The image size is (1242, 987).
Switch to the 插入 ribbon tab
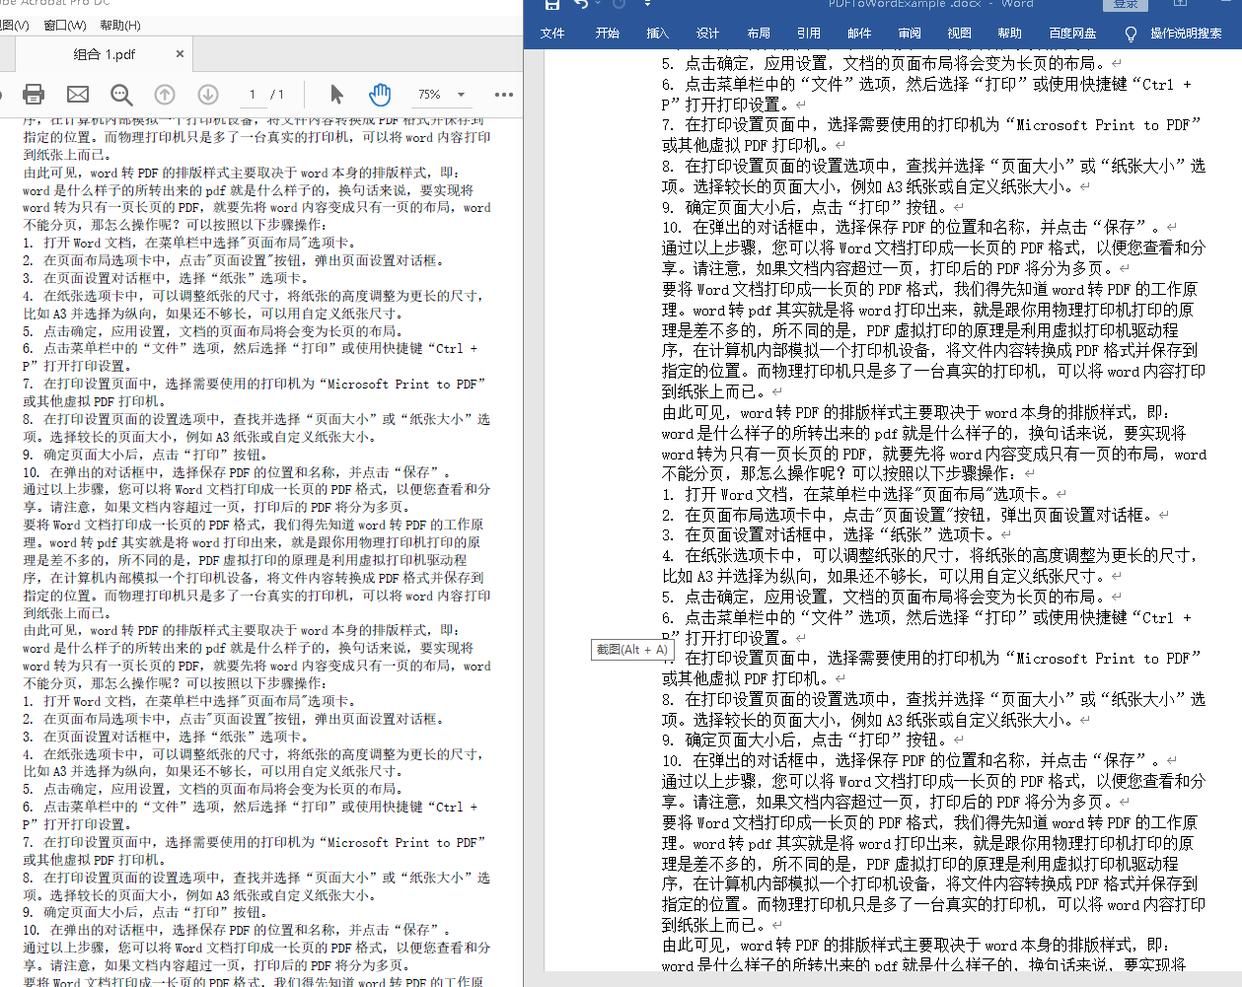pos(657,32)
